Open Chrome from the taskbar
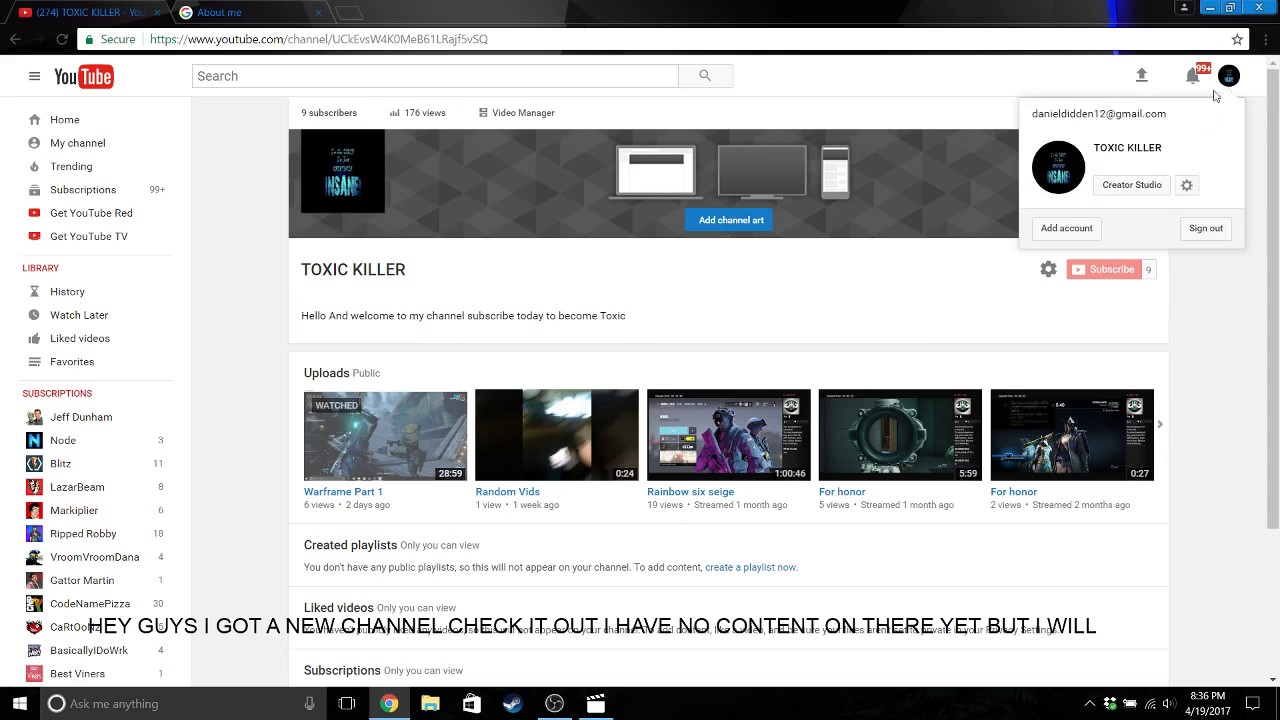This screenshot has height=720, width=1280. pyautogui.click(x=389, y=704)
